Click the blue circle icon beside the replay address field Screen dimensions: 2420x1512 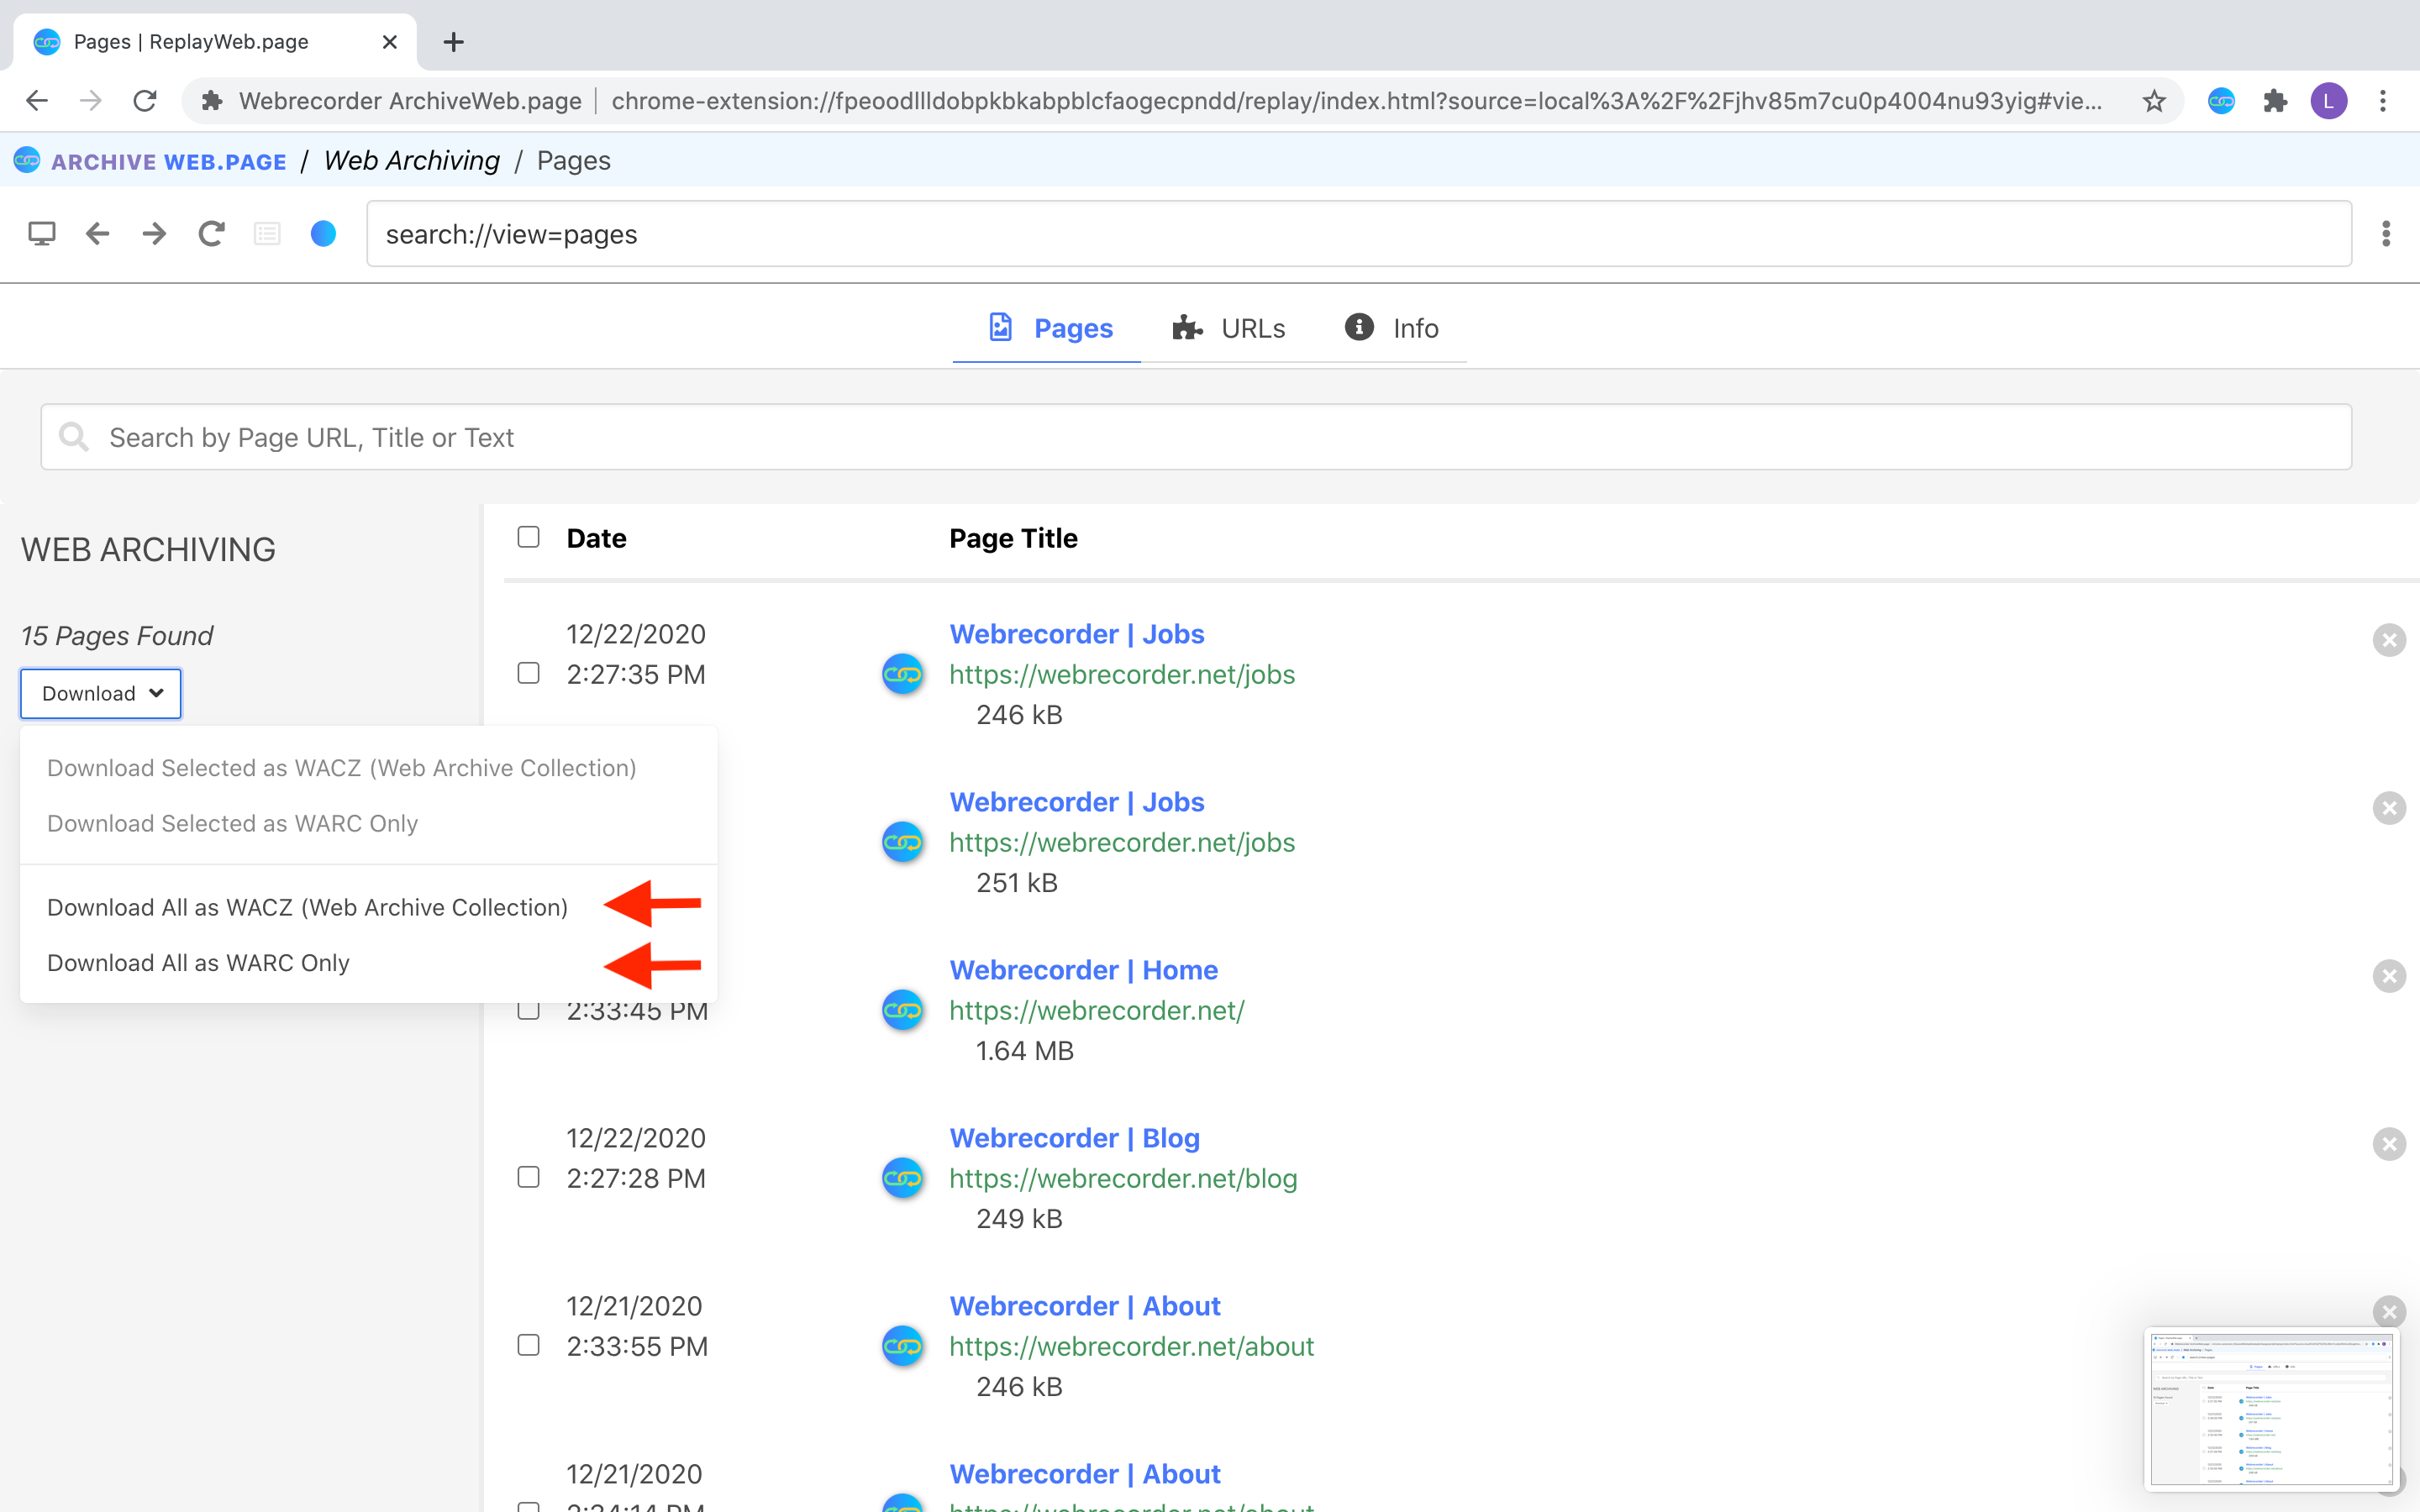(323, 234)
